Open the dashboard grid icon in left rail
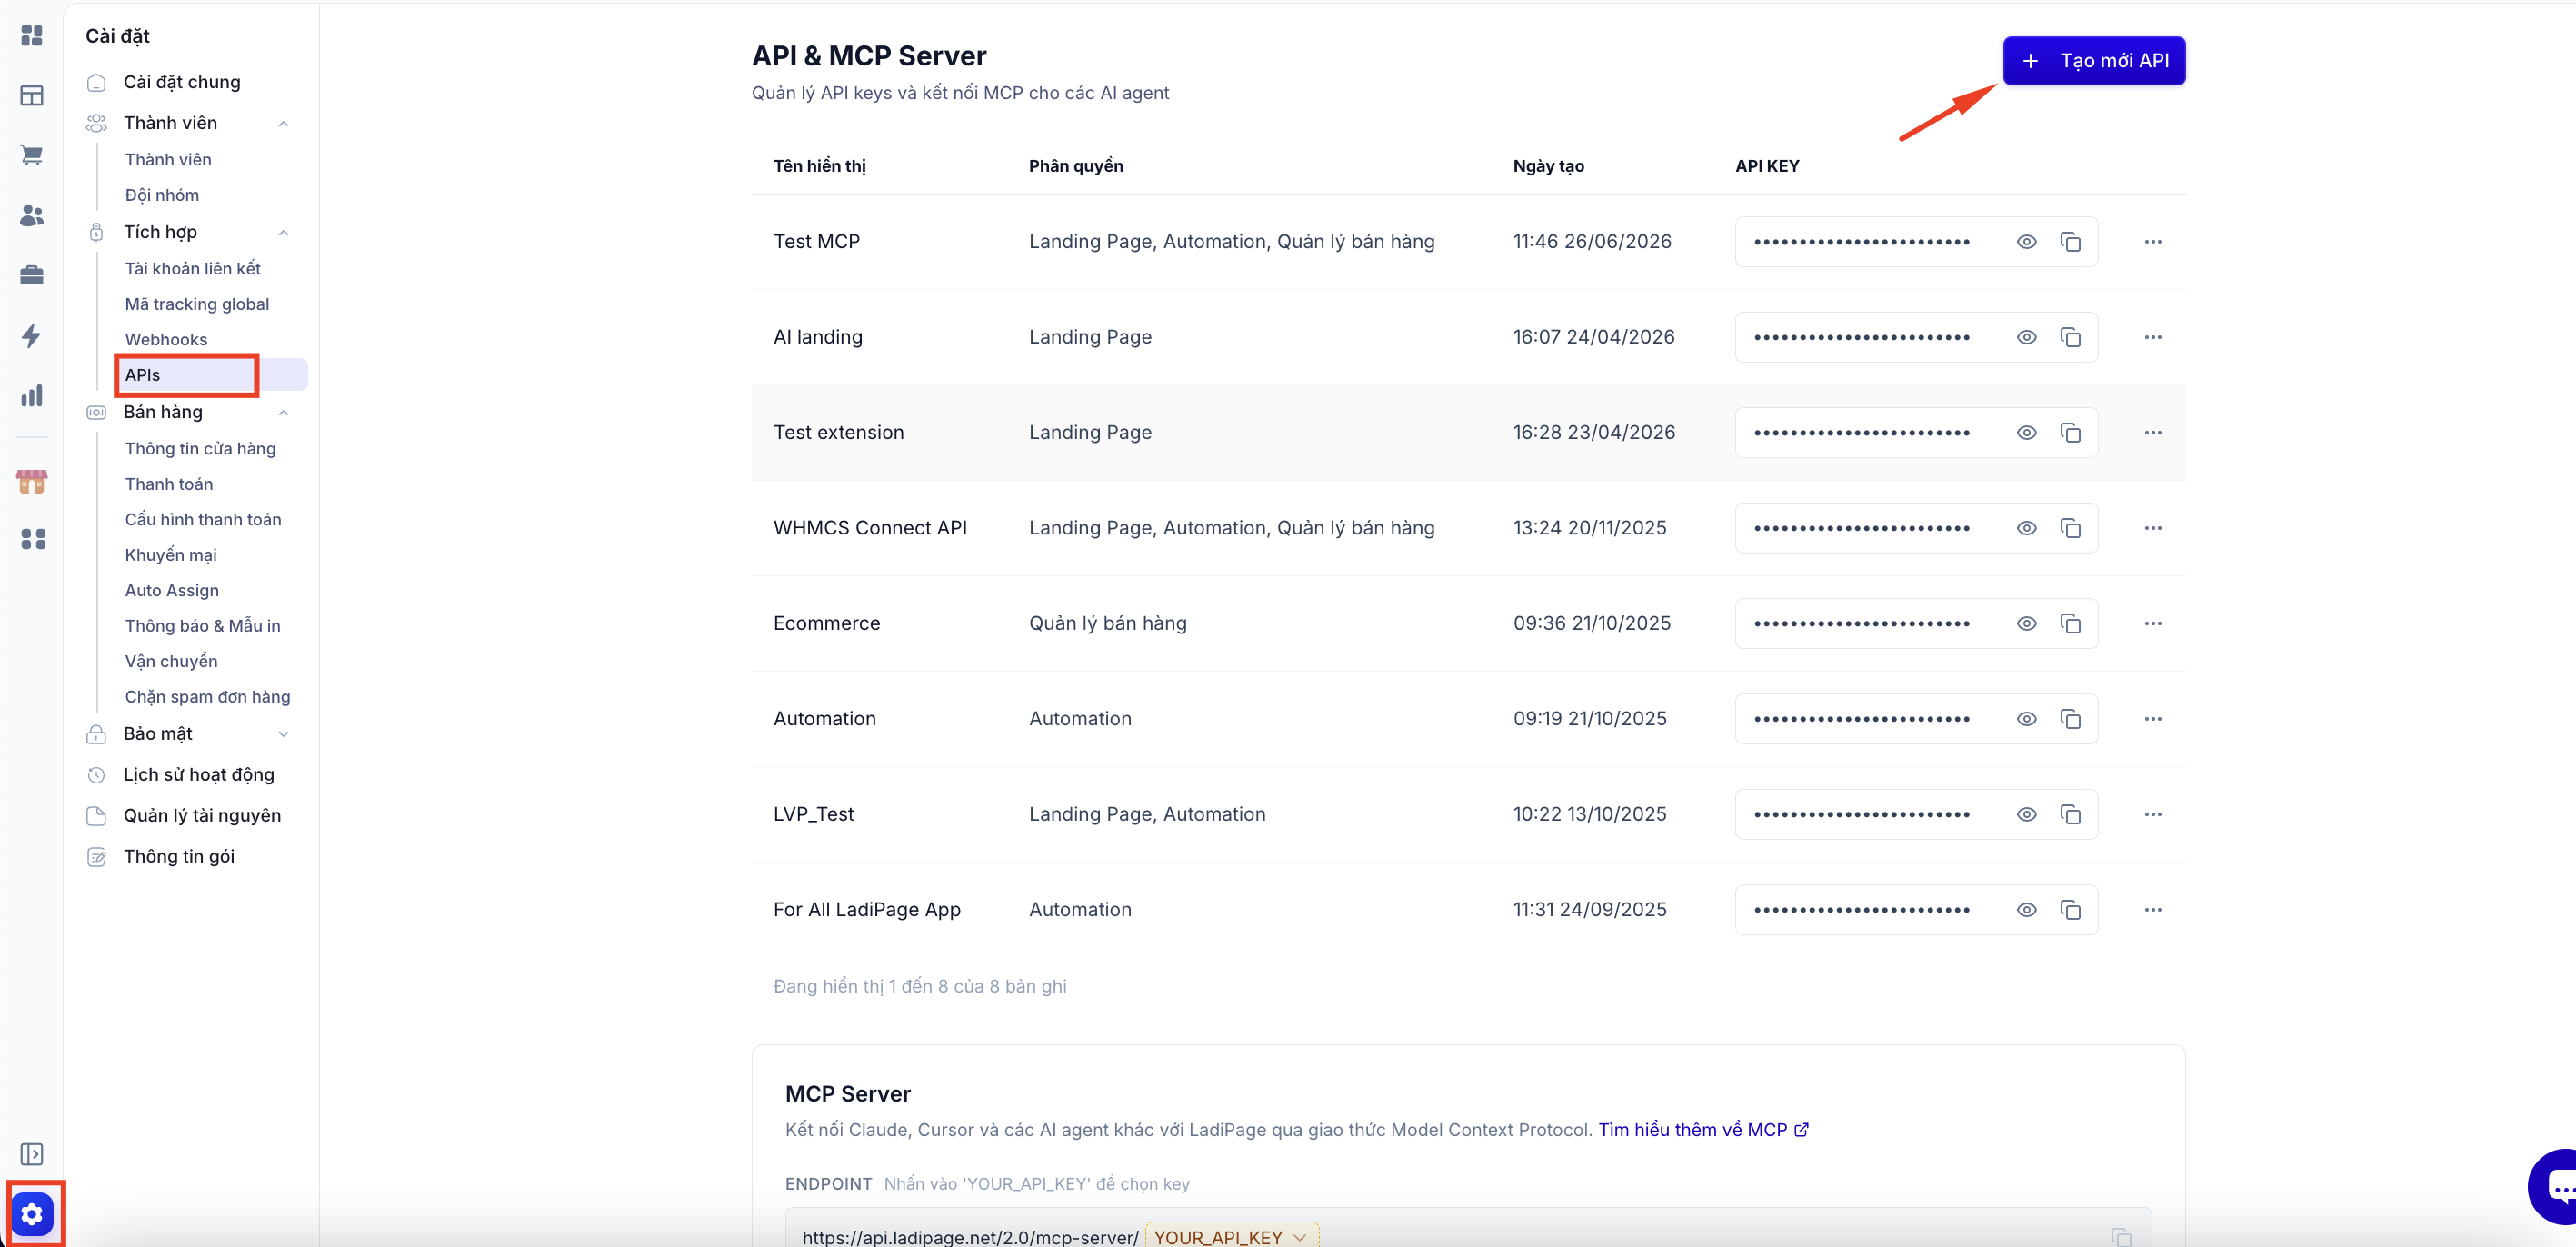 (32, 36)
